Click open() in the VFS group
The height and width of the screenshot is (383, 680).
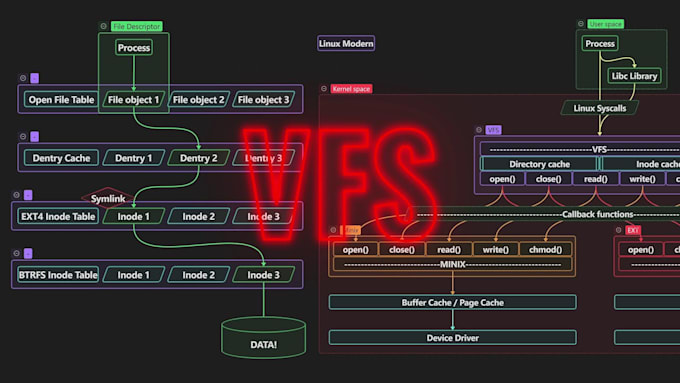pyautogui.click(x=502, y=179)
